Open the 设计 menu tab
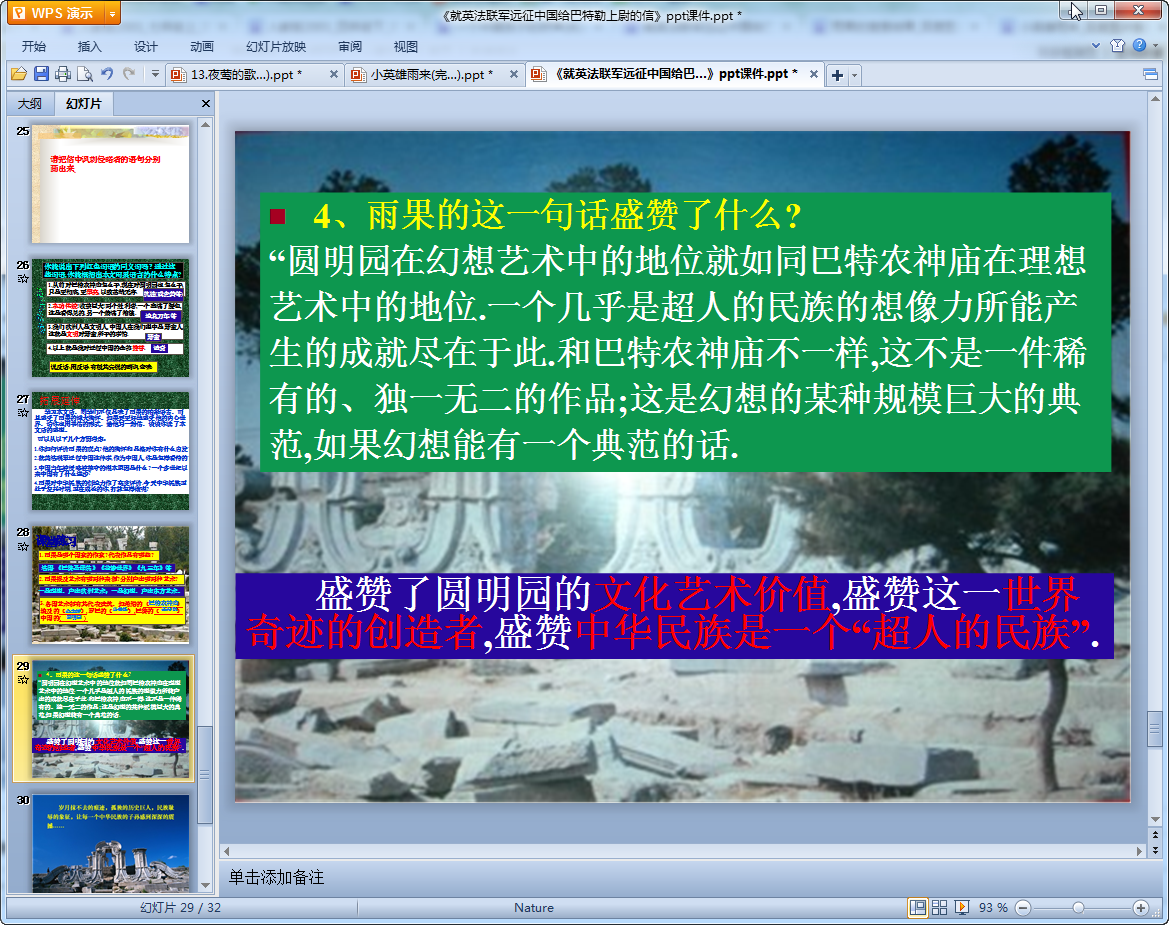This screenshot has height=925, width=1169. [145, 46]
